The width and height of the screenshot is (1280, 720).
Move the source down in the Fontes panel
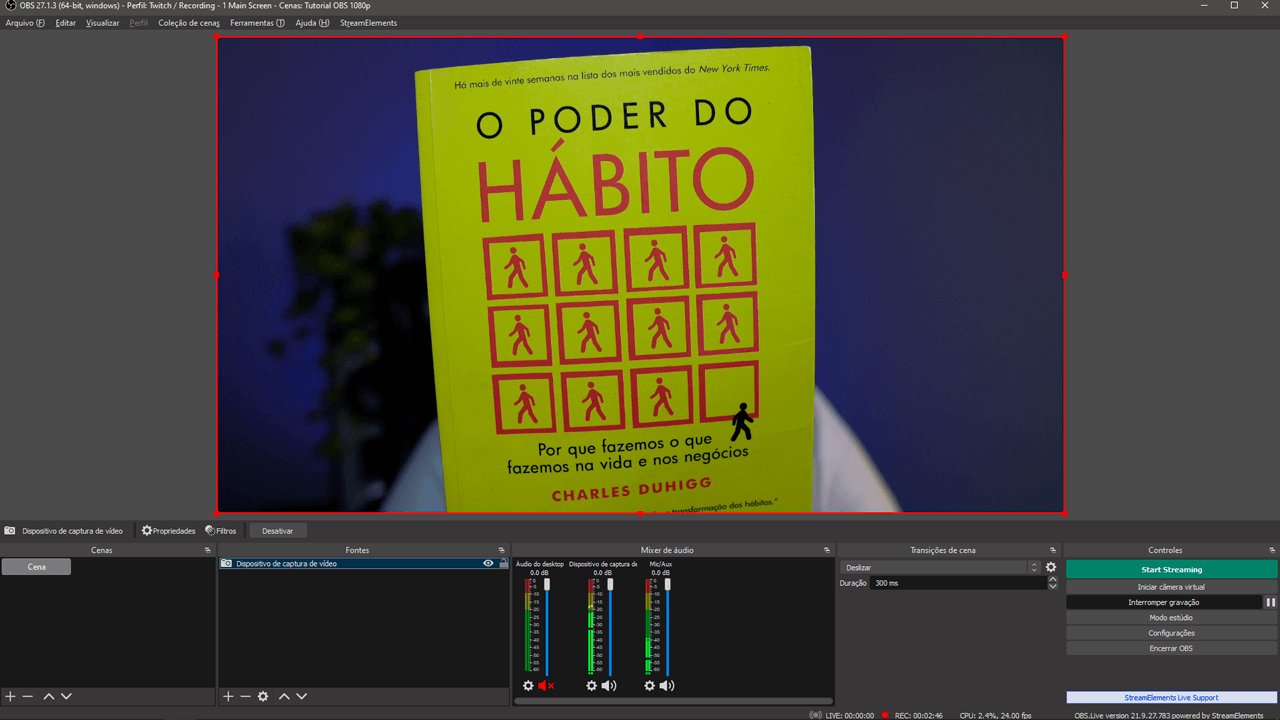[301, 696]
